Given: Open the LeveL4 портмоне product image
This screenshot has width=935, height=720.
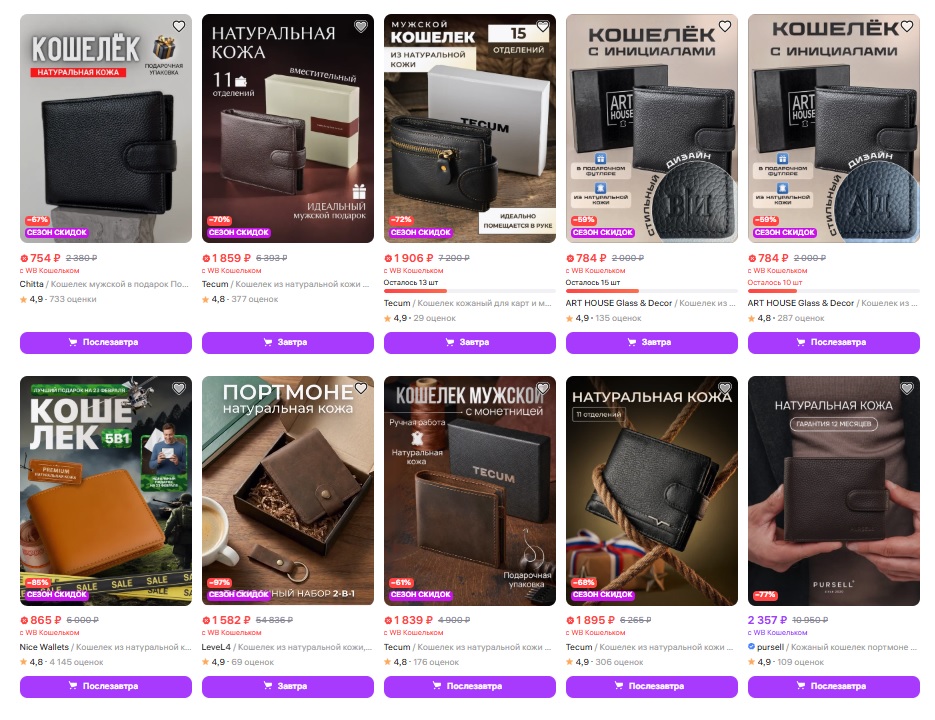Looking at the screenshot, I should tap(288, 490).
